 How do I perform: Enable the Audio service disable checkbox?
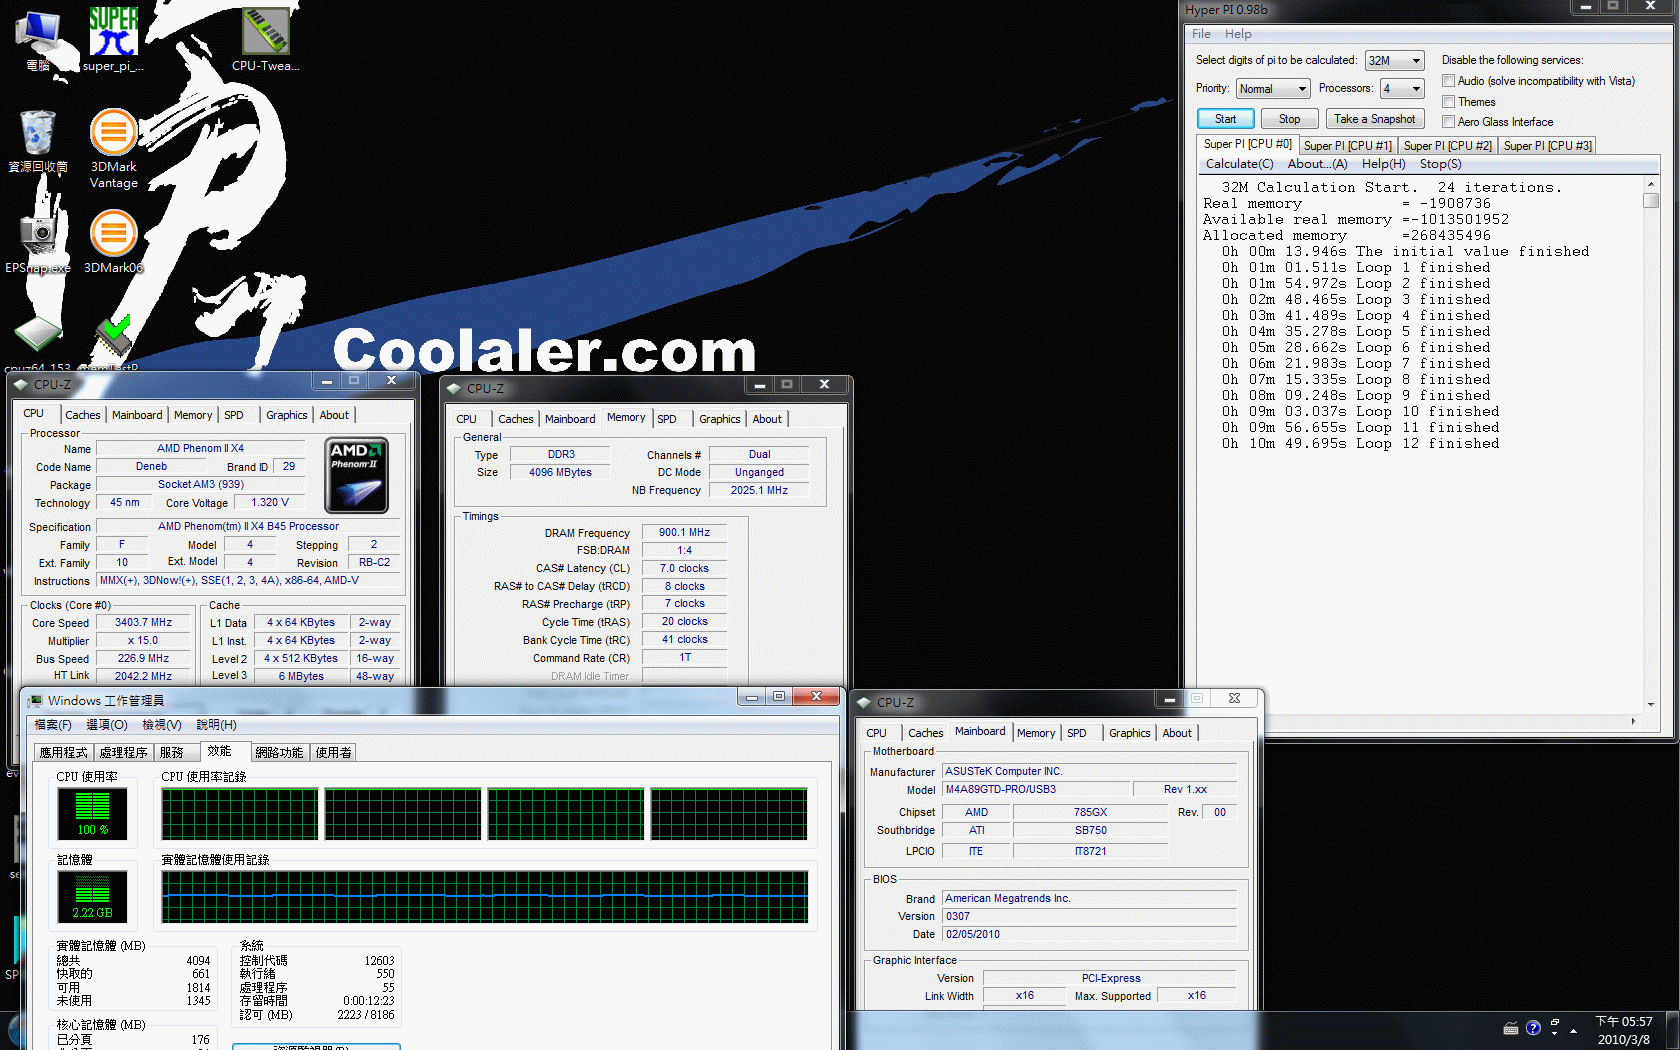(x=1448, y=81)
